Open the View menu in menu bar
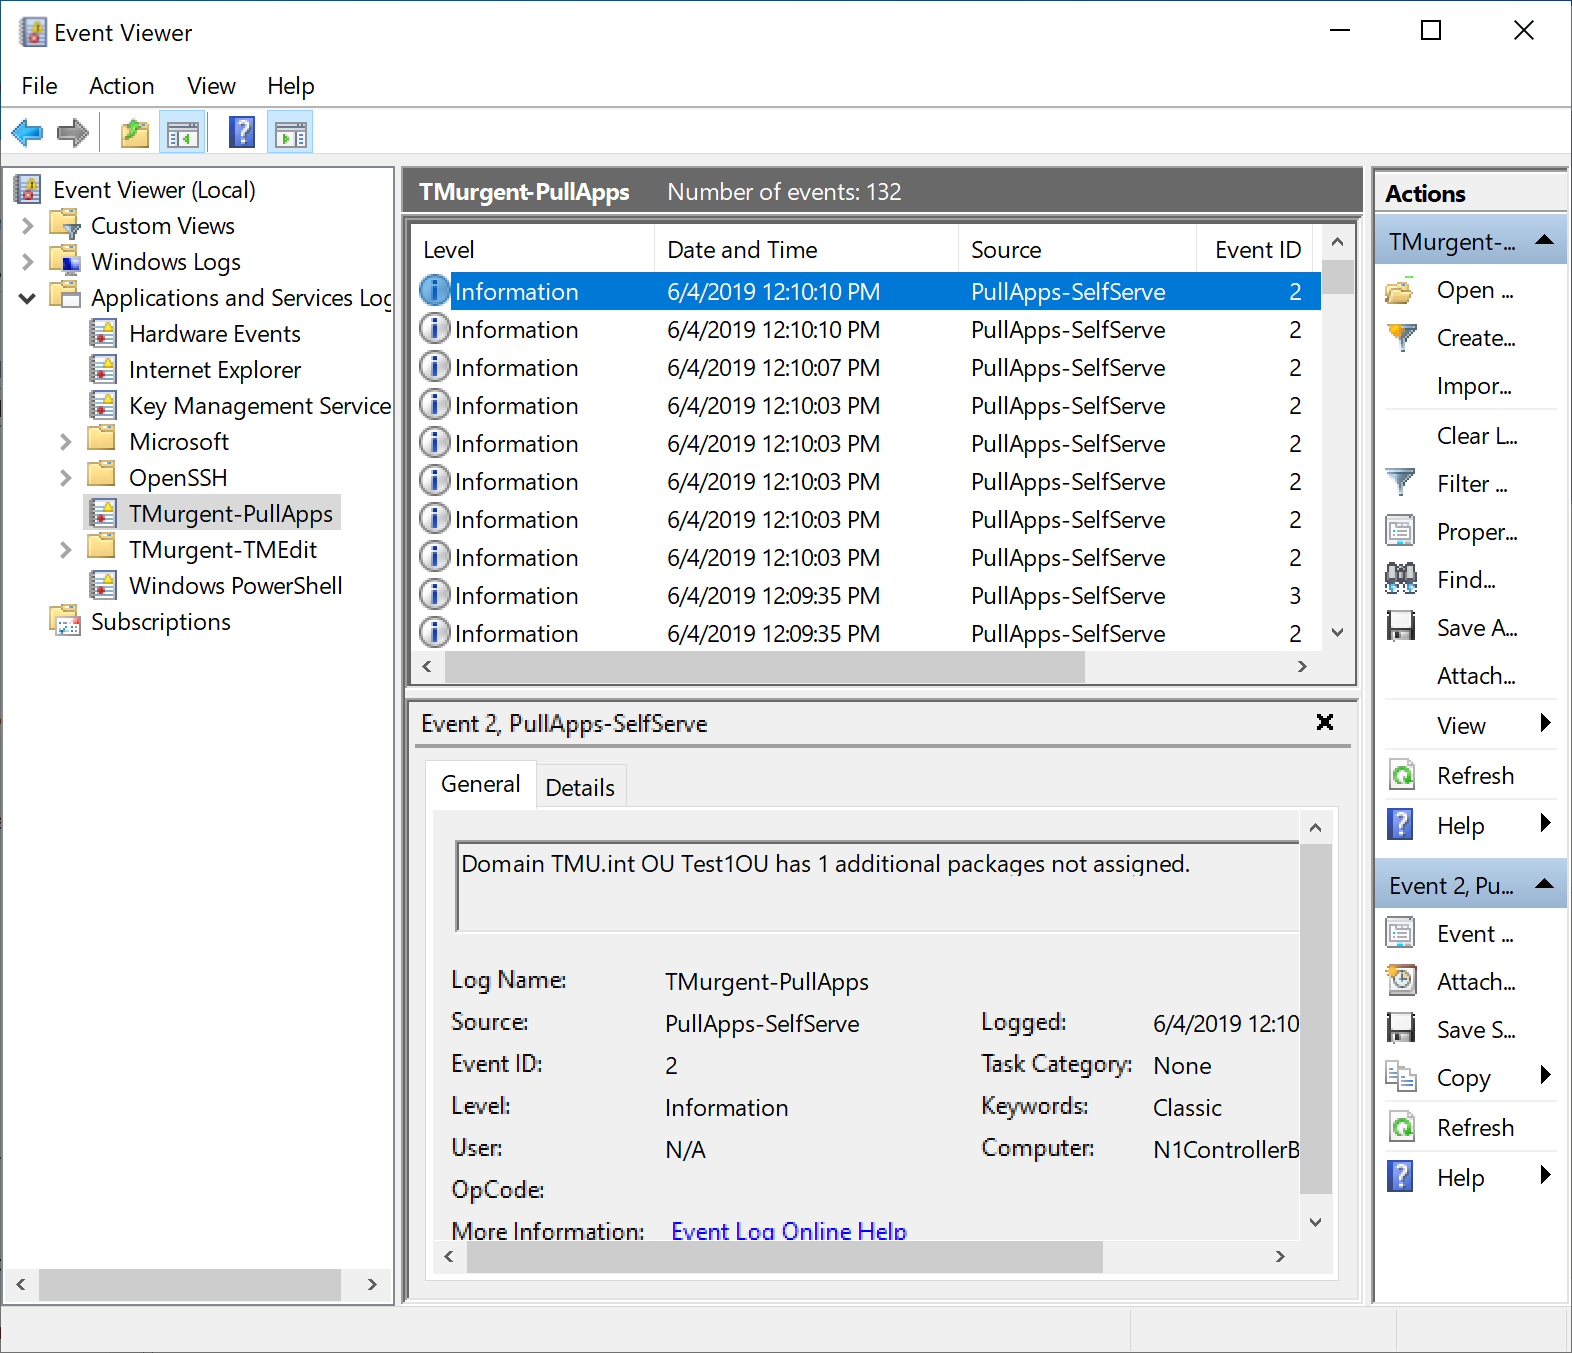Viewport: 1572px width, 1353px height. point(211,86)
